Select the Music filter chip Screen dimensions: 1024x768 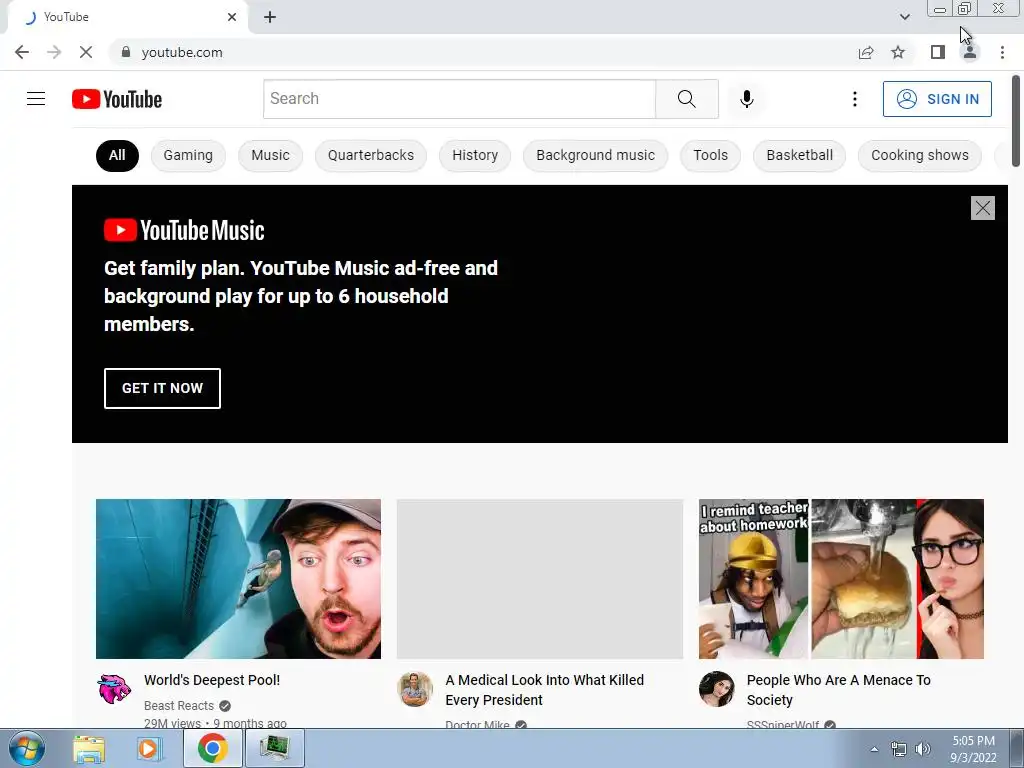[x=270, y=155]
